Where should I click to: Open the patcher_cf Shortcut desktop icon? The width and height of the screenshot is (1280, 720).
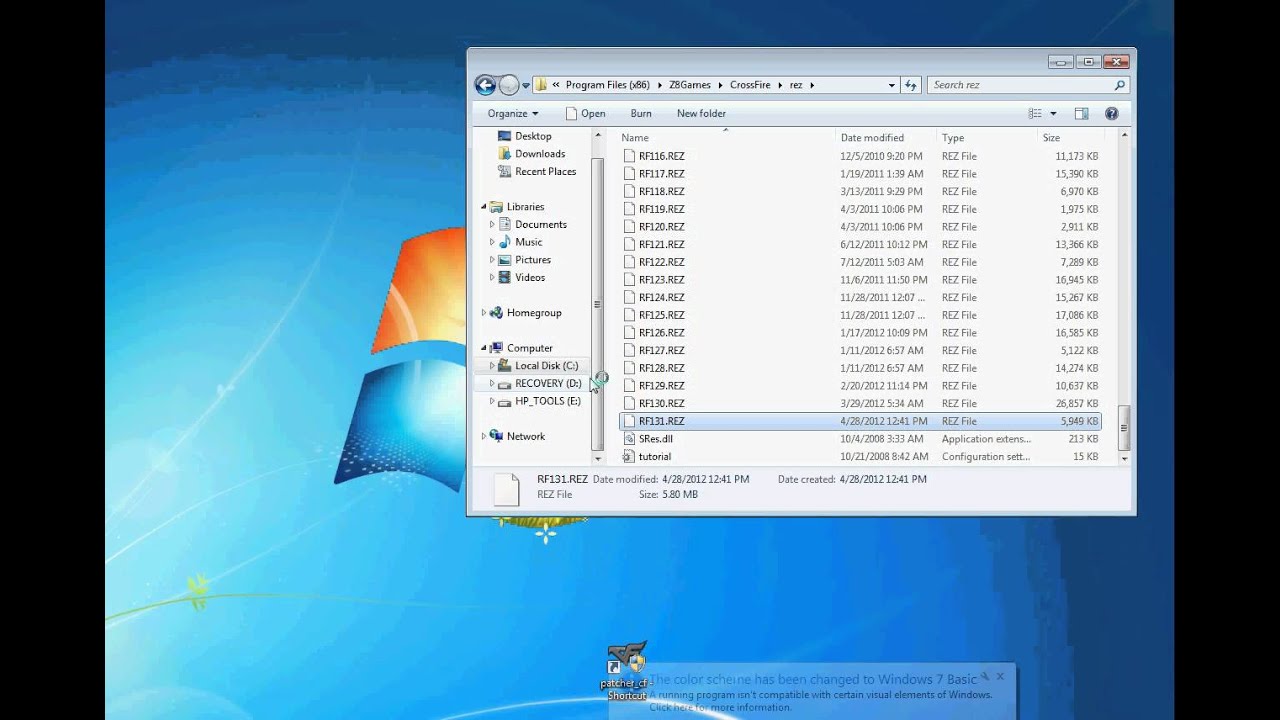click(626, 672)
